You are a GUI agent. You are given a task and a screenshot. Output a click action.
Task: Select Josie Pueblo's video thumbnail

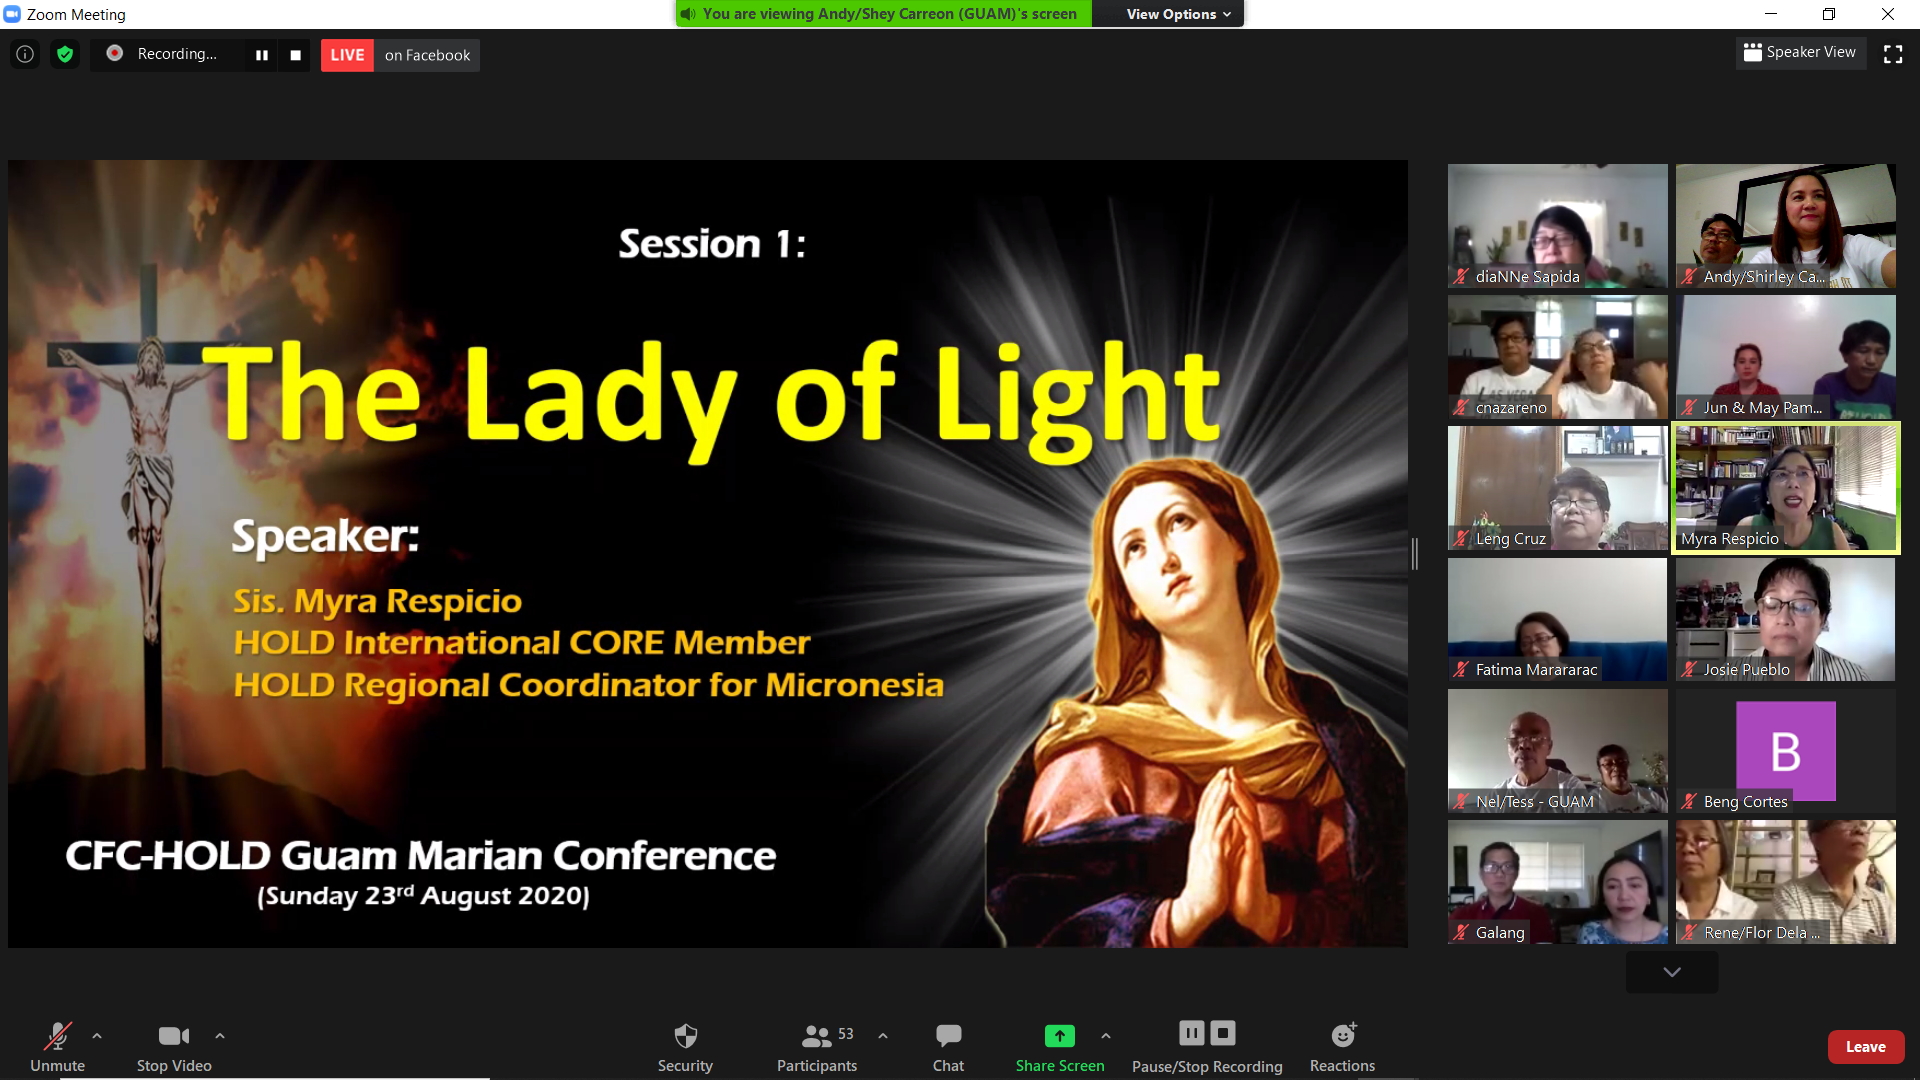pyautogui.click(x=1786, y=619)
